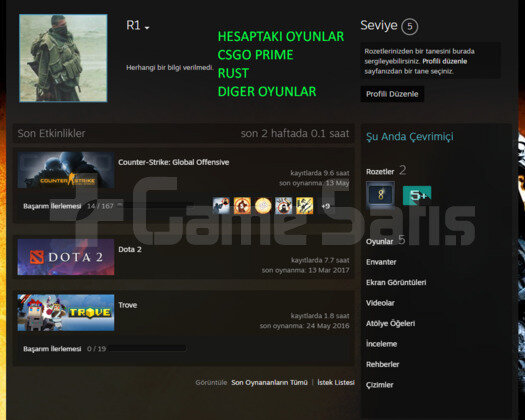Screen dimensions: 525x420
Task: Click the Profili Düzenle button
Action: click(392, 94)
